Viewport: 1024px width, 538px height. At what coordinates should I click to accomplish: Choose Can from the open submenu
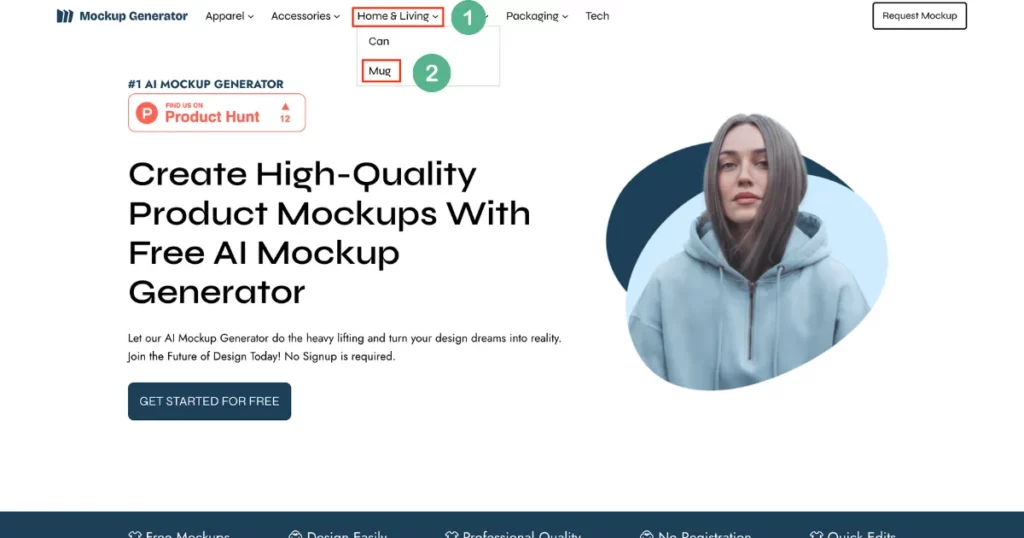coord(379,42)
